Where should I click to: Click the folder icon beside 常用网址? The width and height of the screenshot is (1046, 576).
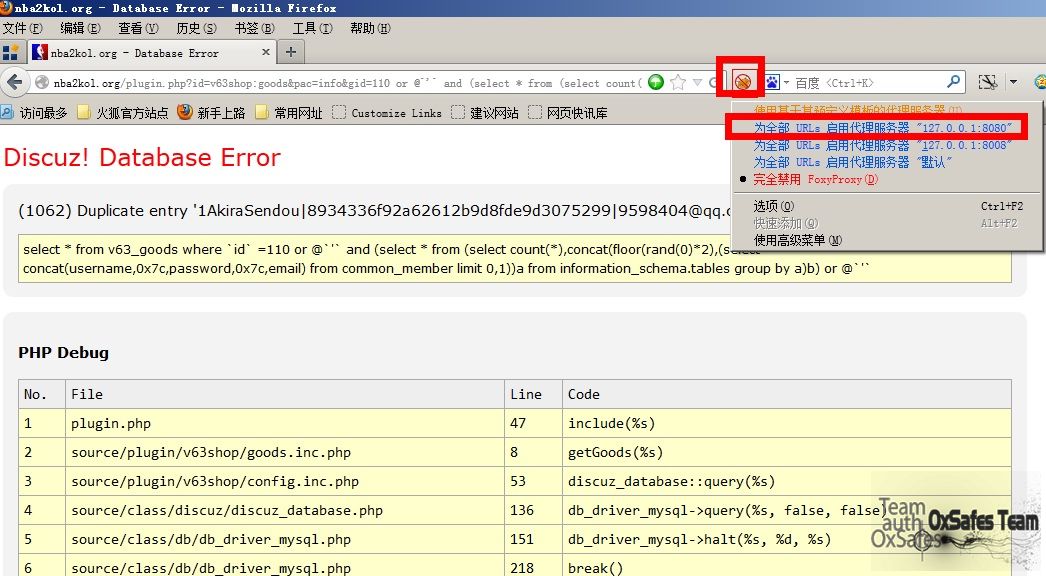point(262,113)
